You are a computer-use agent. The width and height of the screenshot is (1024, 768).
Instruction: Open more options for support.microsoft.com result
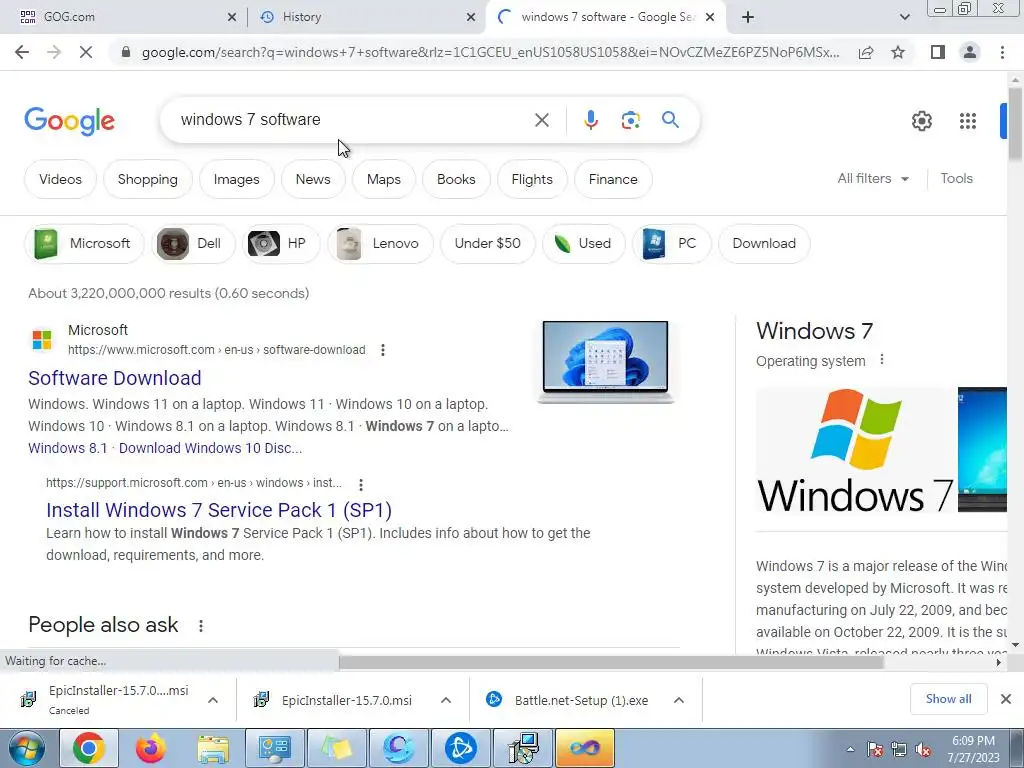(x=360, y=484)
